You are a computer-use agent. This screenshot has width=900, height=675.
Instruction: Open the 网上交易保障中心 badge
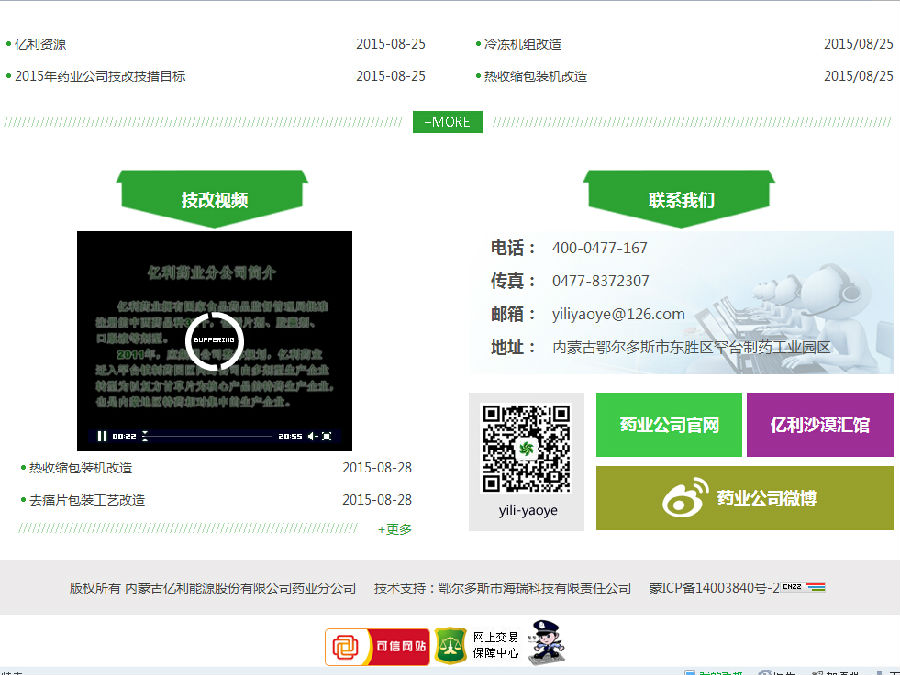478,646
